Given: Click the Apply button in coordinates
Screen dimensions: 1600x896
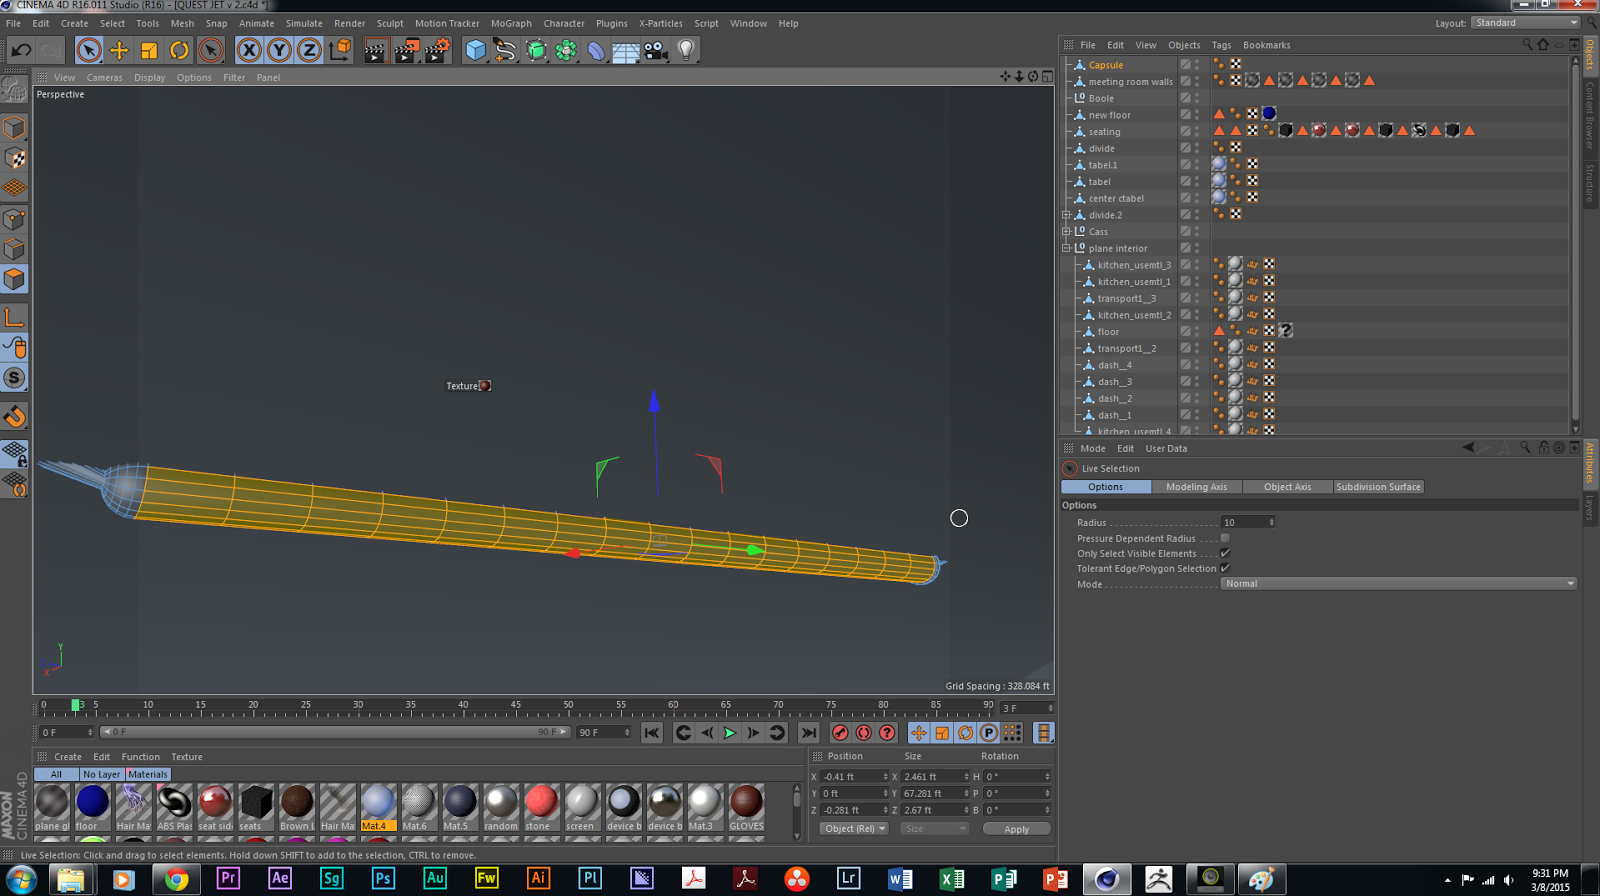Looking at the screenshot, I should [1016, 829].
